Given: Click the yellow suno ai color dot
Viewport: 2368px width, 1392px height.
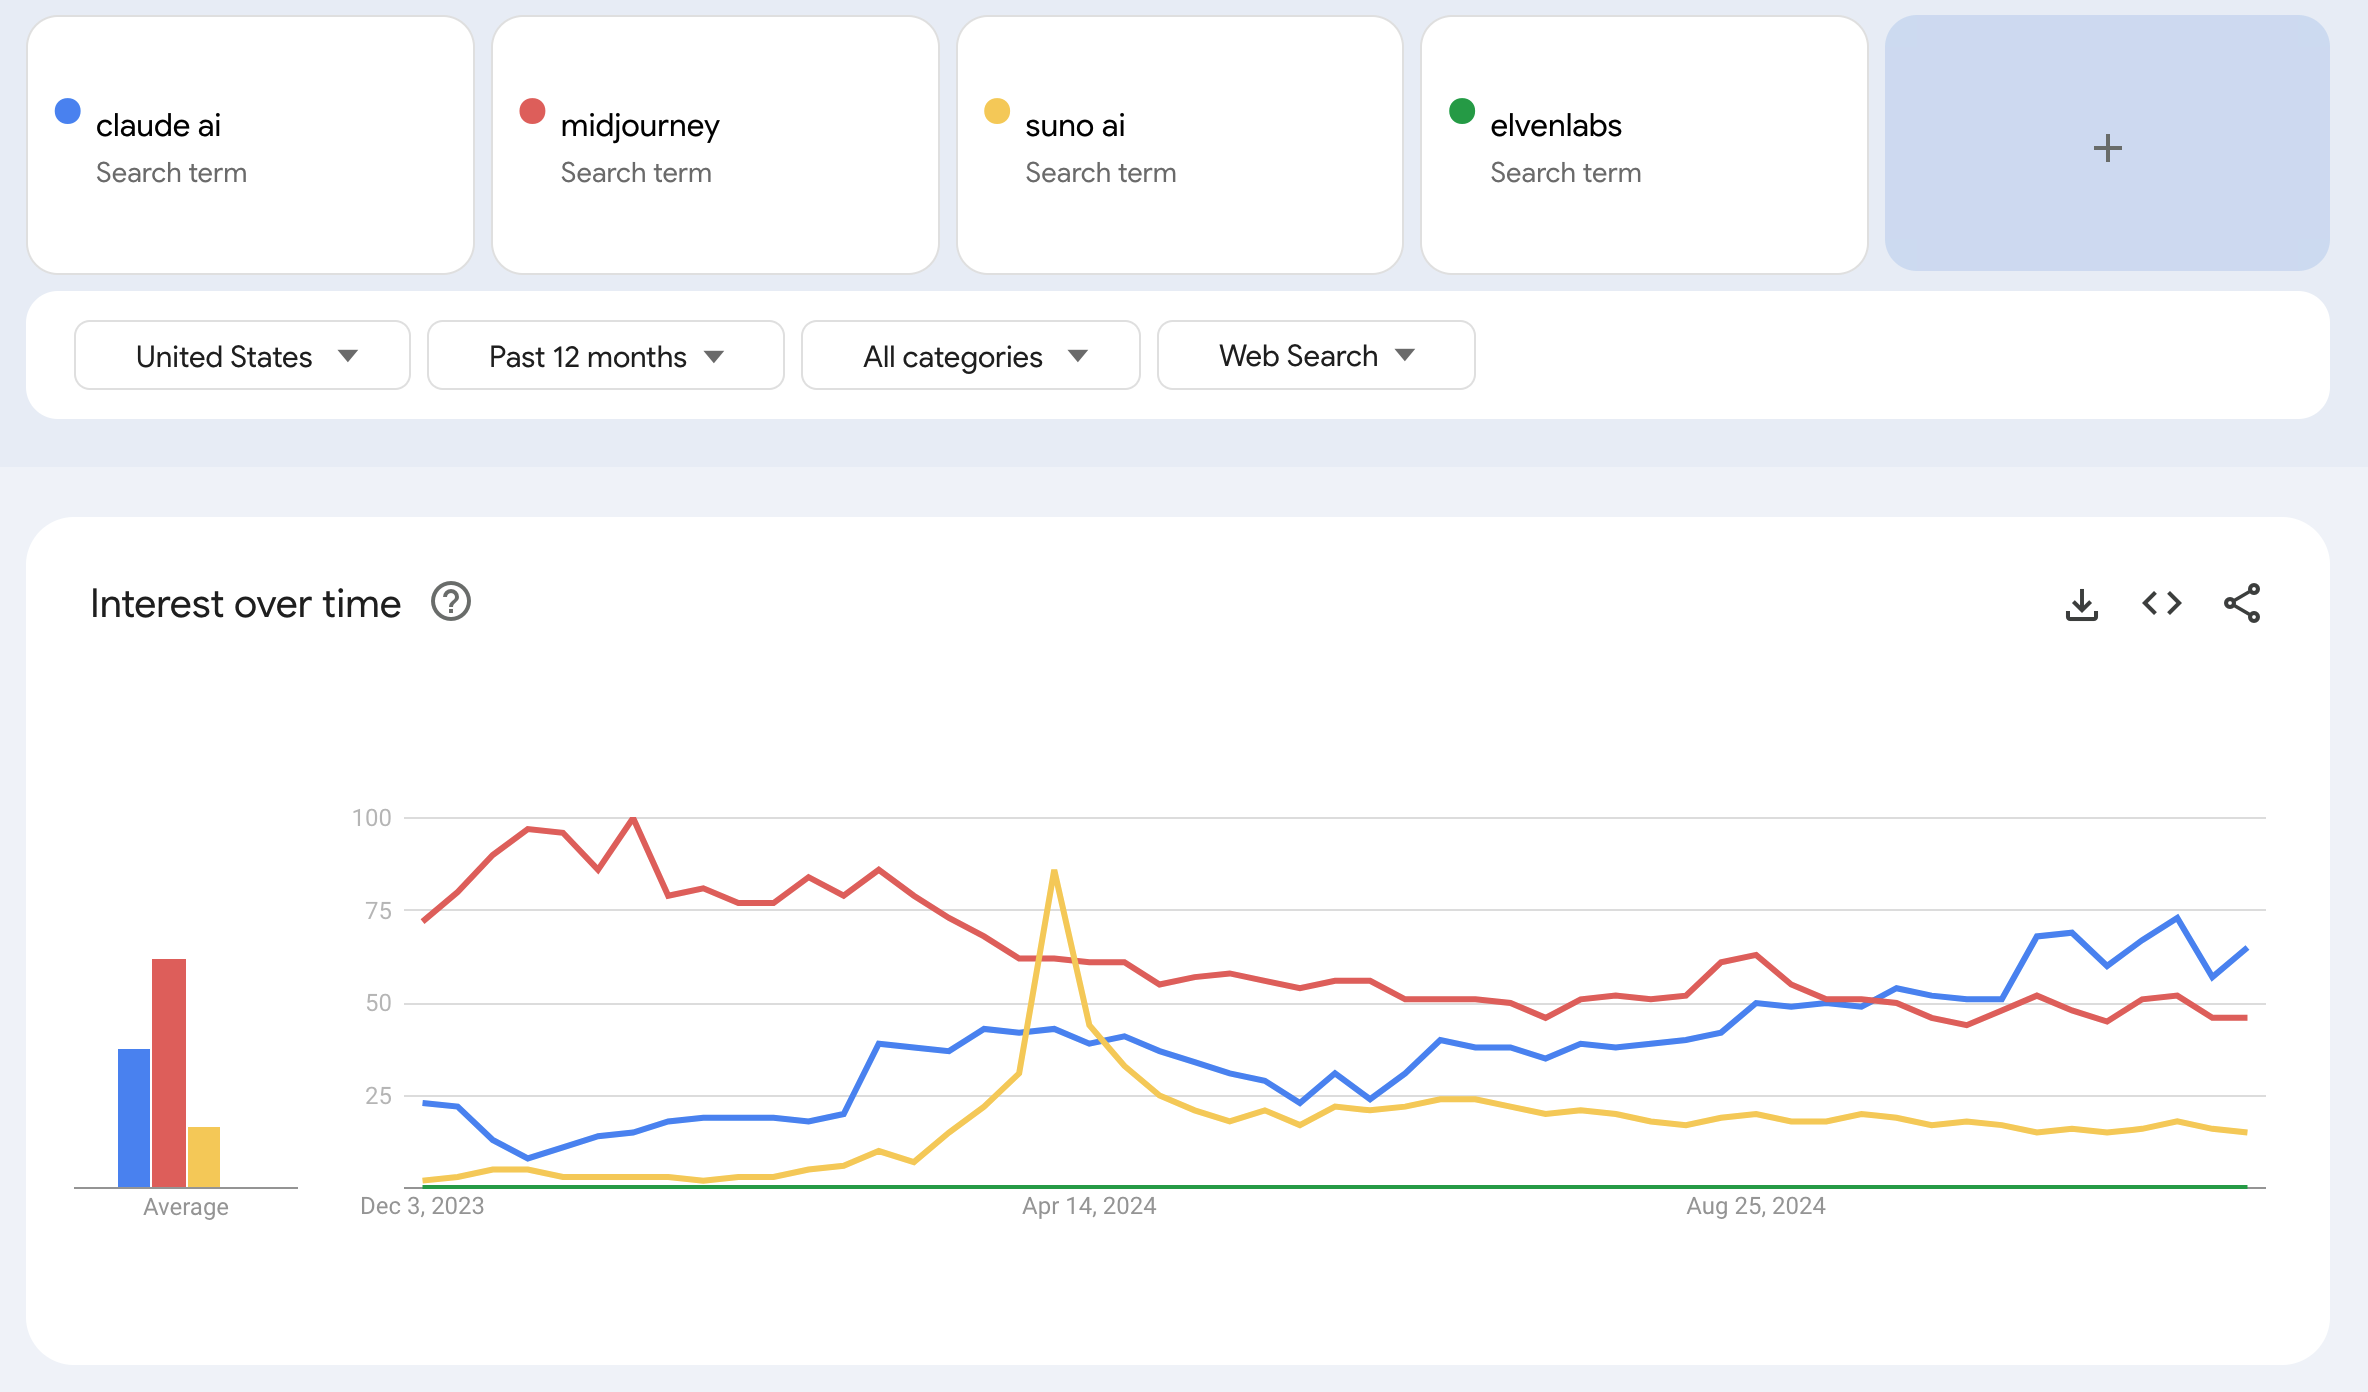Looking at the screenshot, I should tap(997, 111).
